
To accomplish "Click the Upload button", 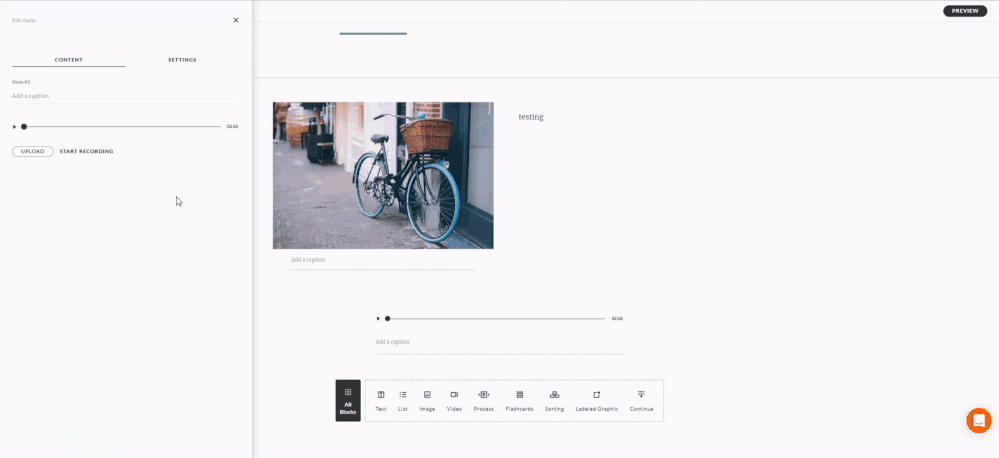I will coord(32,152).
